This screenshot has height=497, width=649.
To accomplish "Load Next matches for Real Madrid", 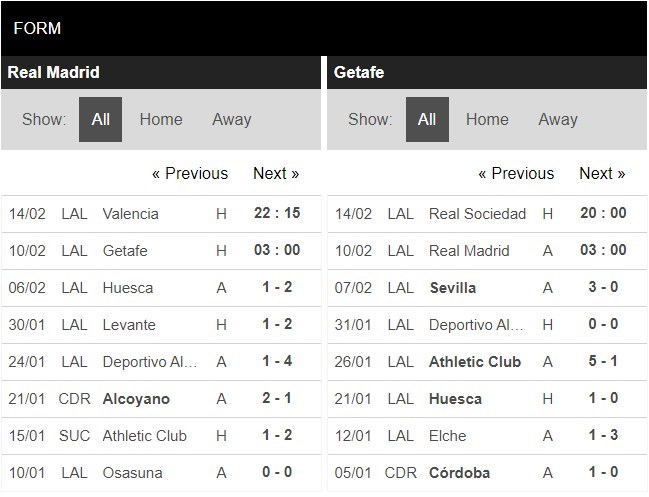I will pos(276,174).
